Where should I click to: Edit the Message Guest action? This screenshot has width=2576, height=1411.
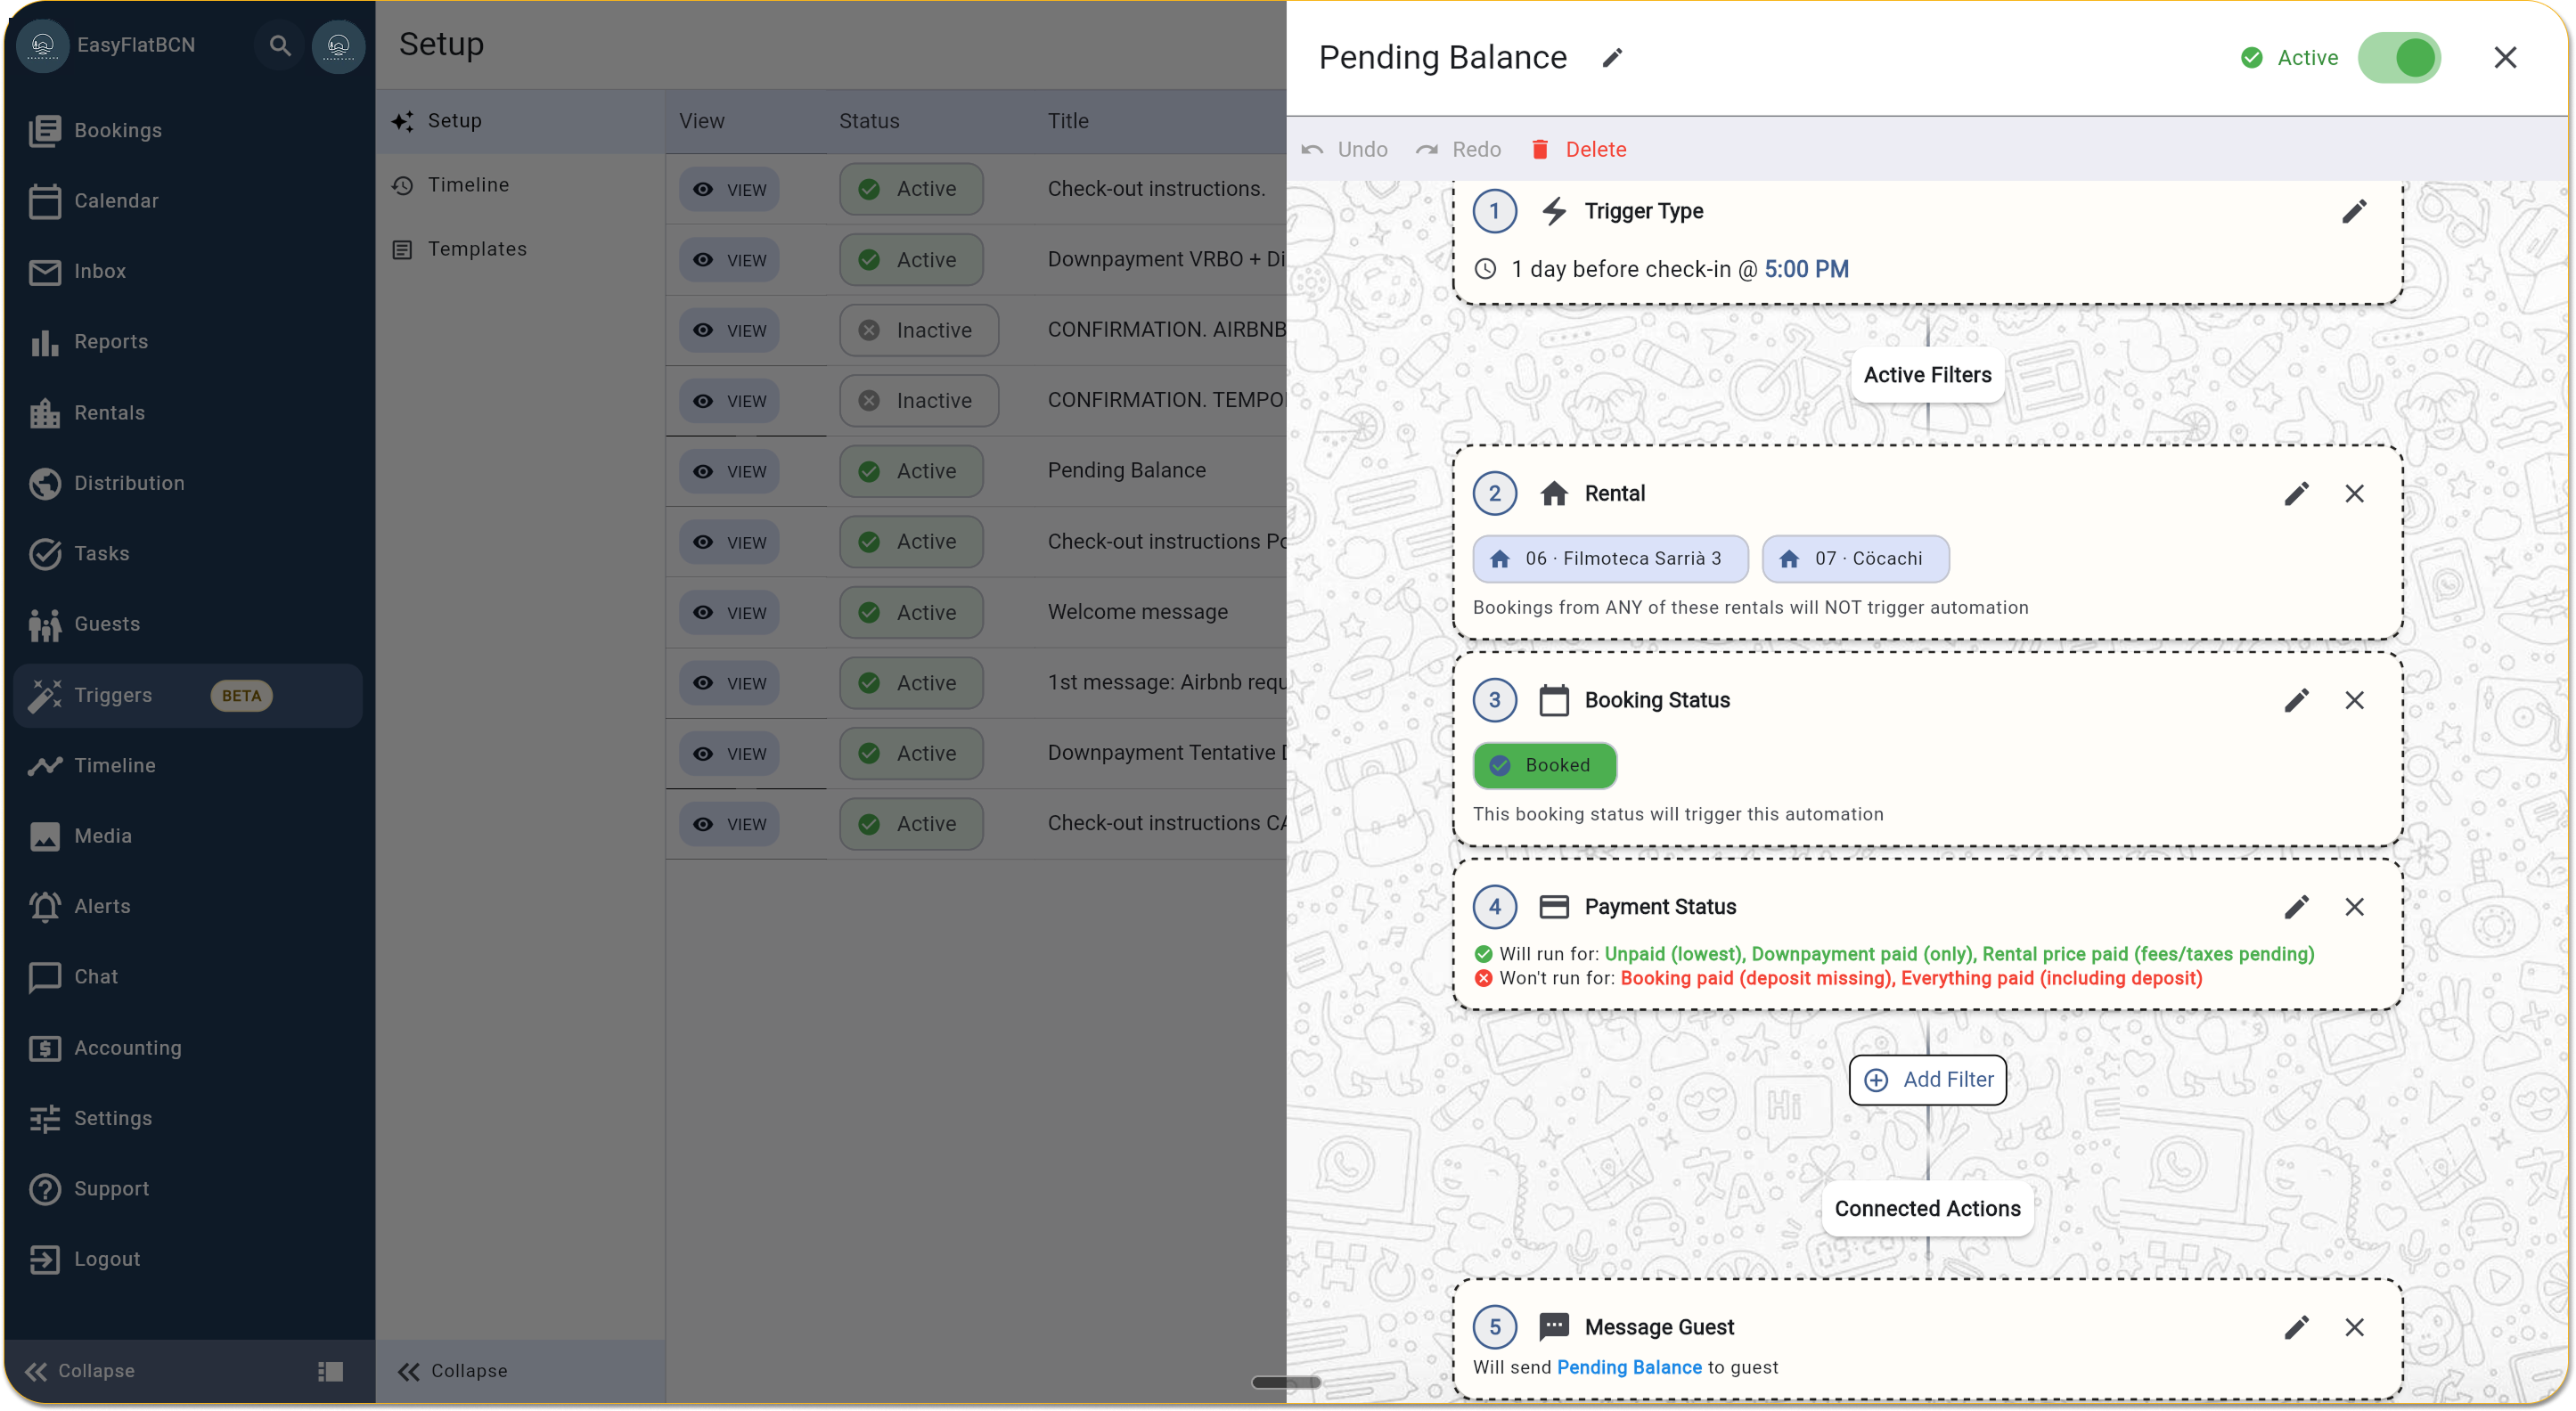tap(2296, 1327)
